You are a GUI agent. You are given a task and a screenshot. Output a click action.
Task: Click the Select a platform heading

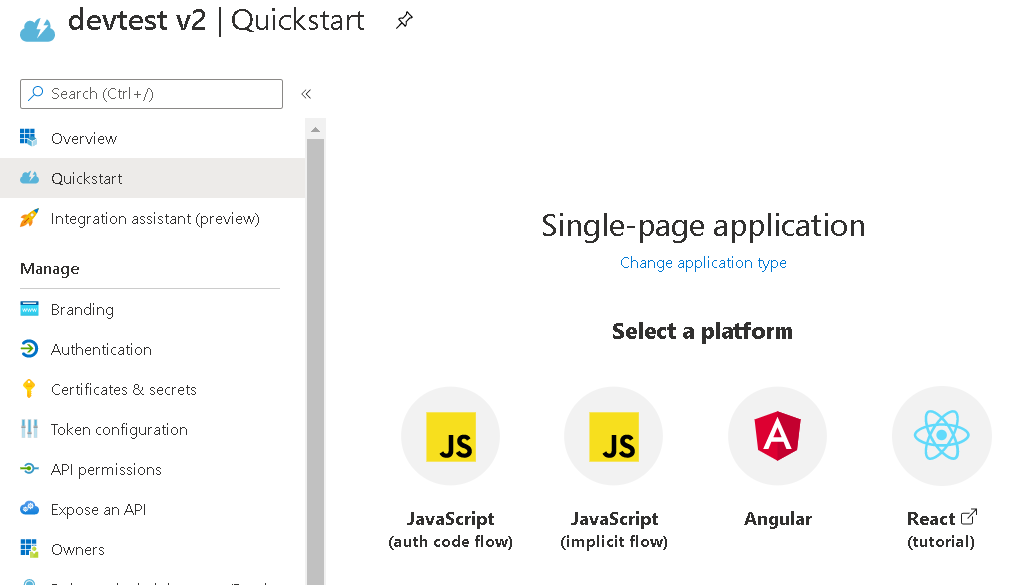click(702, 332)
